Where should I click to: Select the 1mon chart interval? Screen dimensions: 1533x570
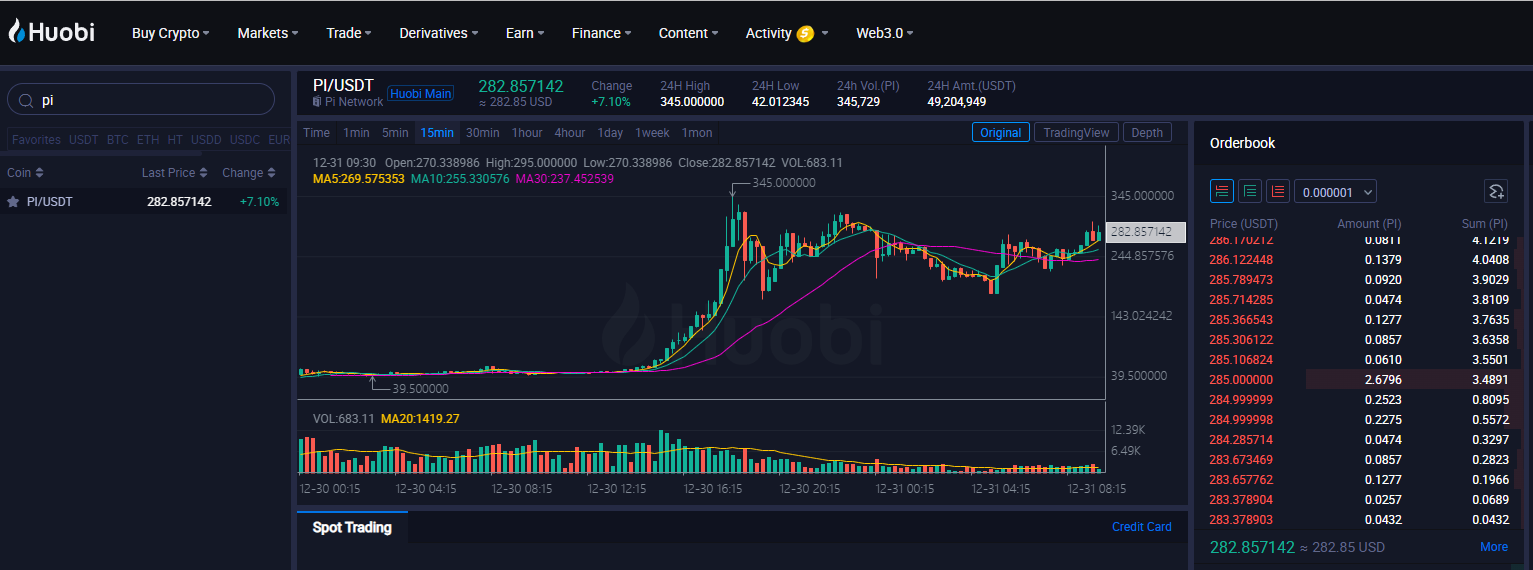(697, 133)
